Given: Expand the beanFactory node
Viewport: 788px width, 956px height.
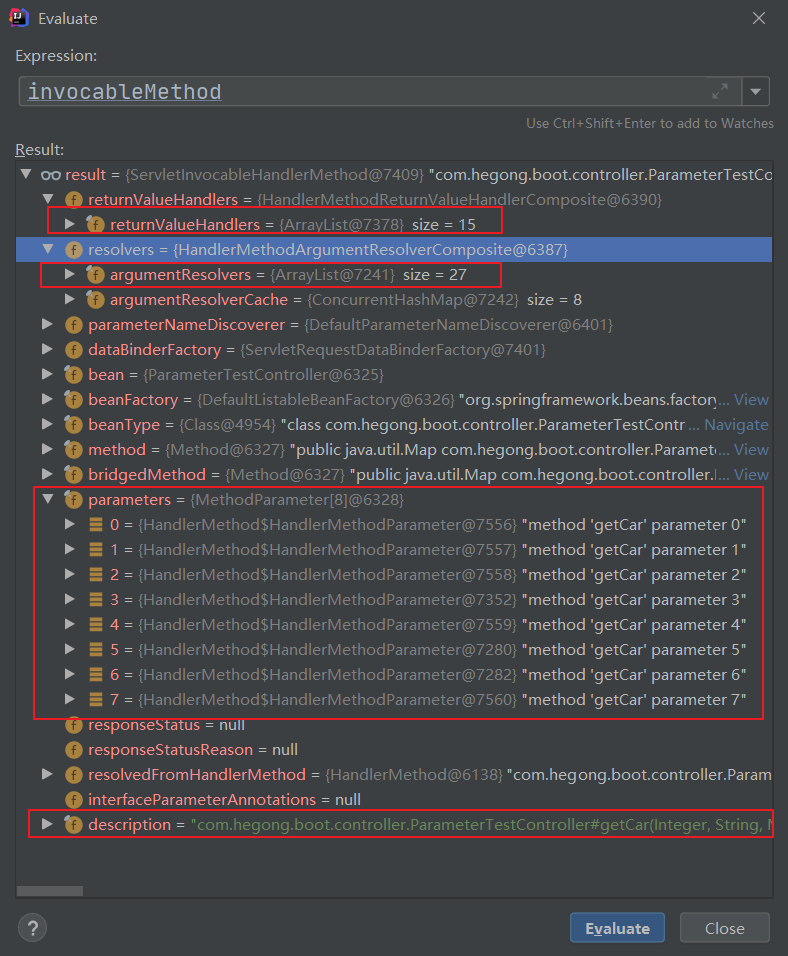Looking at the screenshot, I should (x=47, y=399).
